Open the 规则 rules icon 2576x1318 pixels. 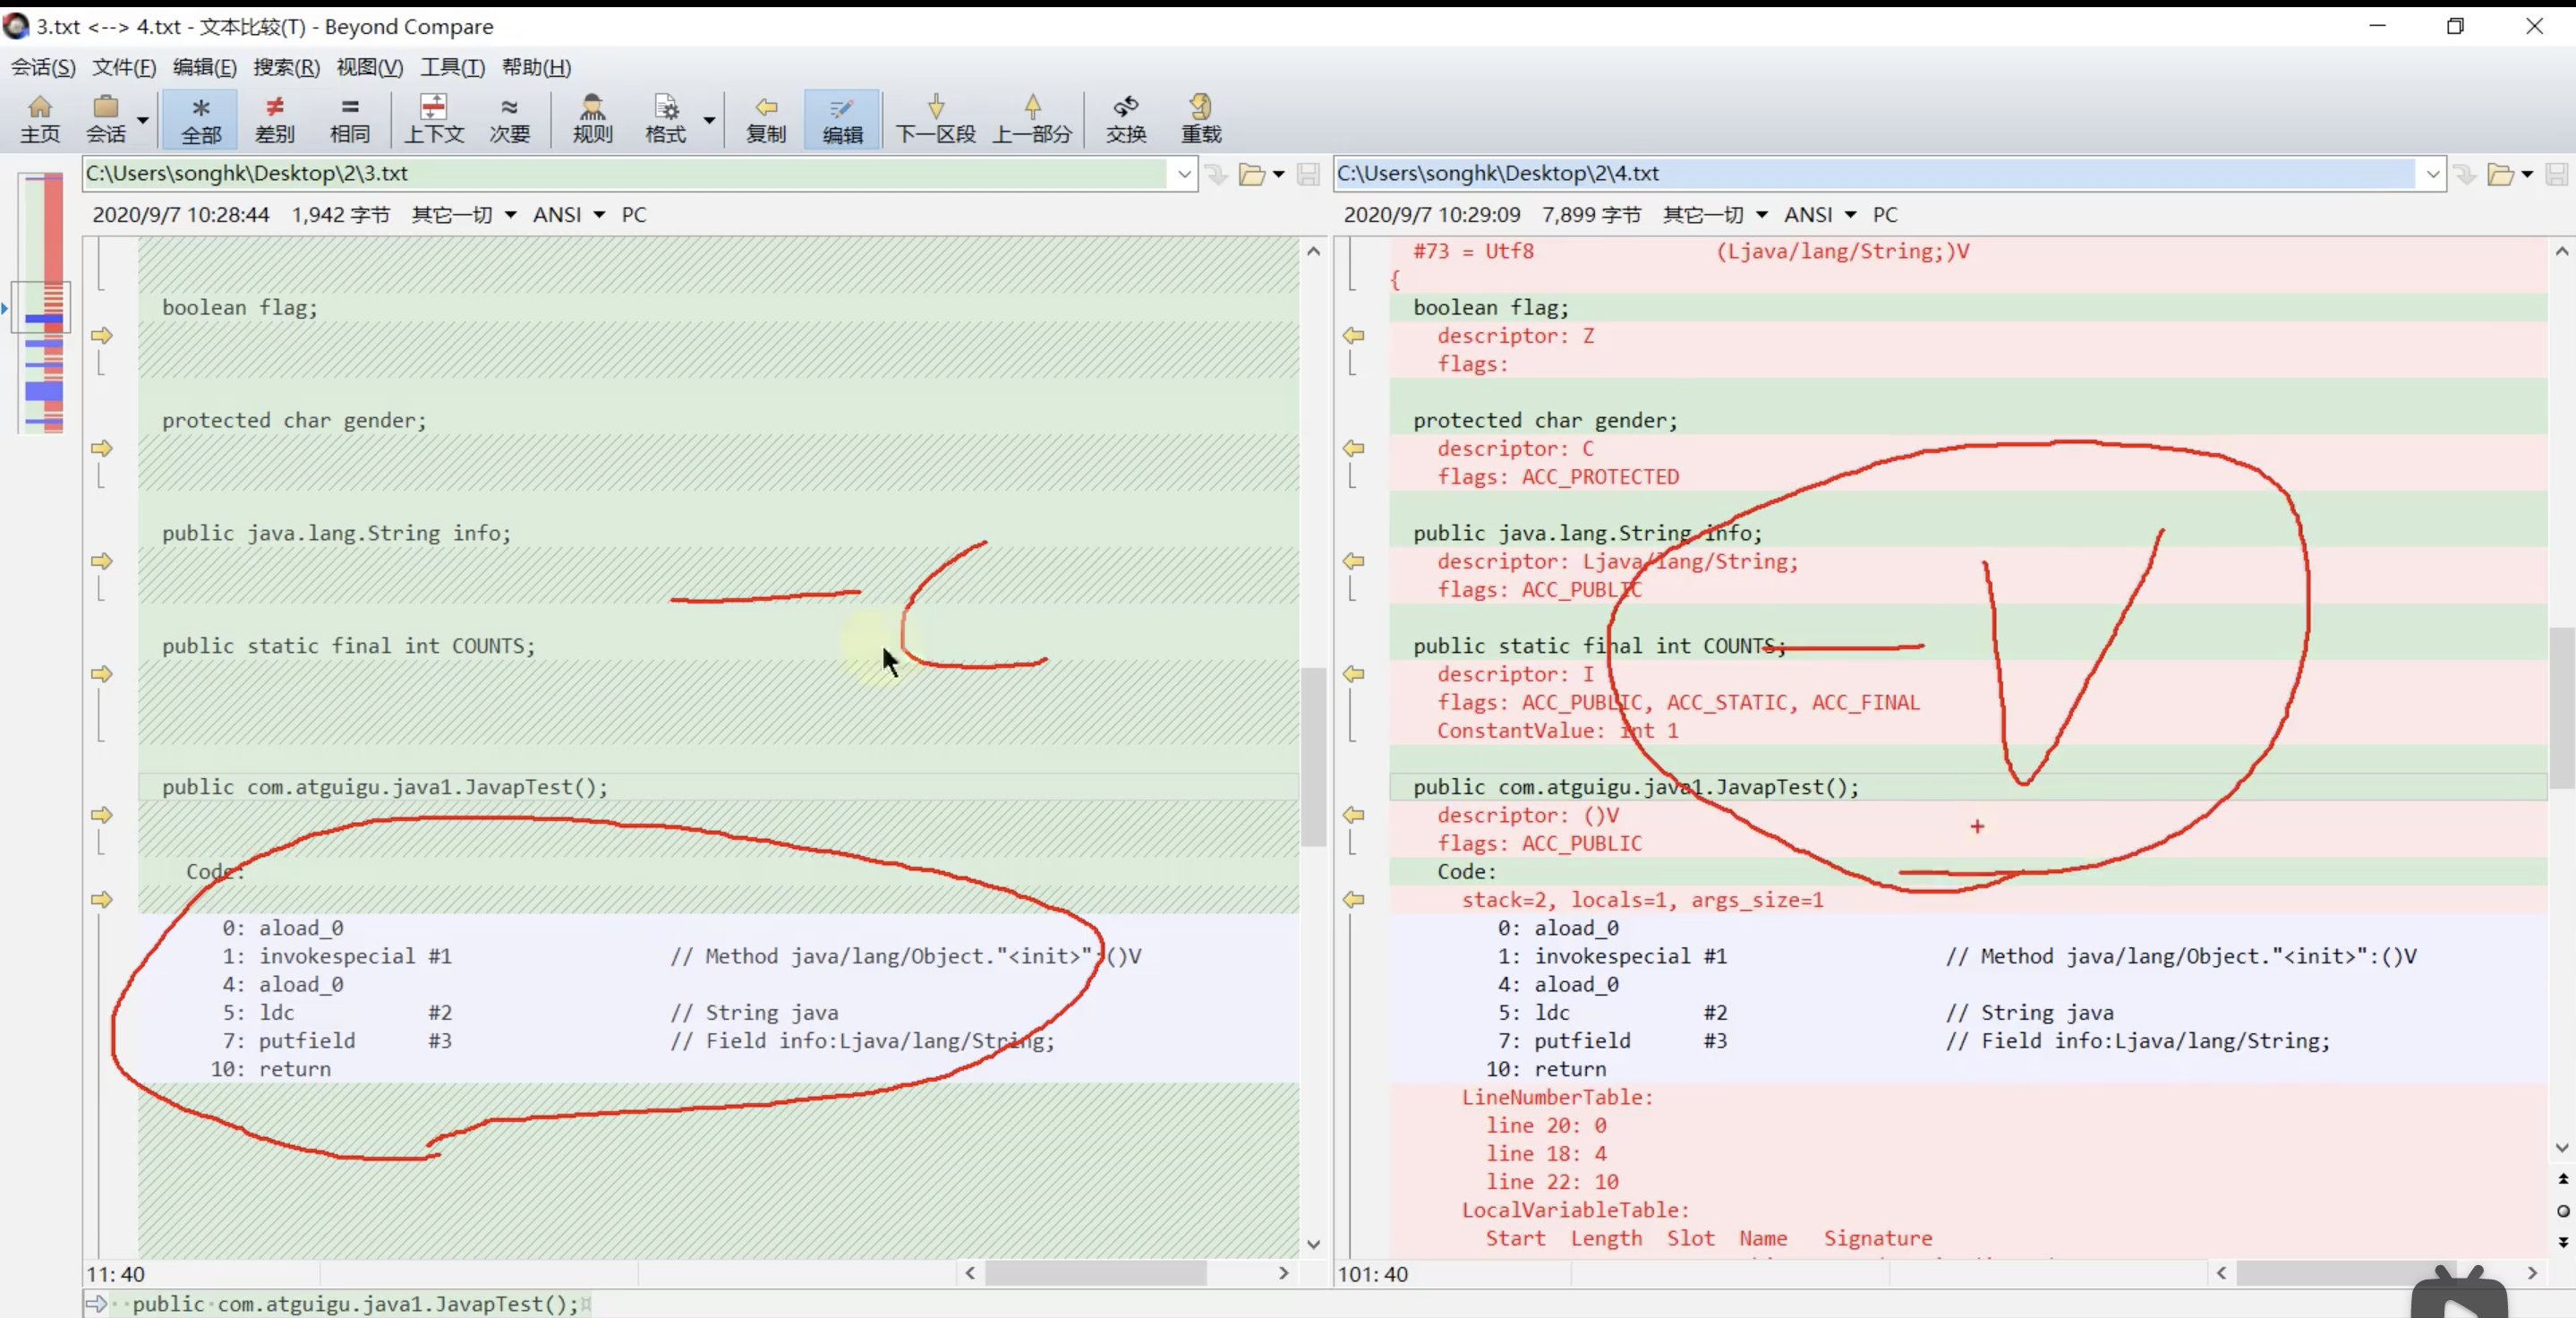pyautogui.click(x=592, y=119)
